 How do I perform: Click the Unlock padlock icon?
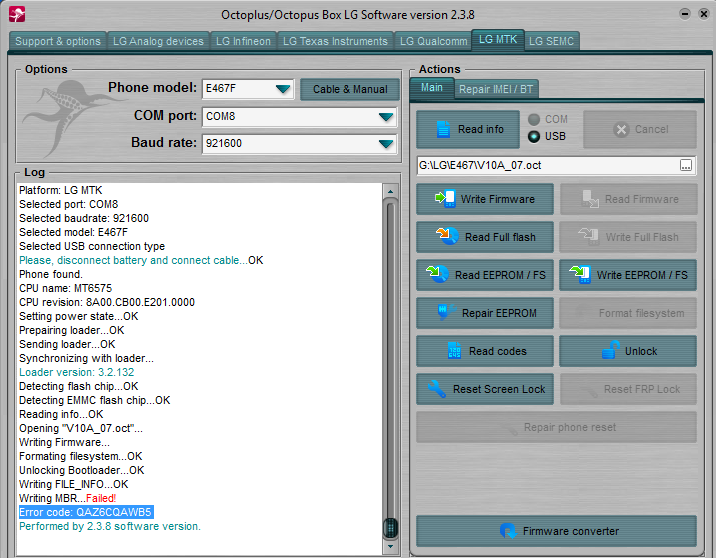coord(611,350)
